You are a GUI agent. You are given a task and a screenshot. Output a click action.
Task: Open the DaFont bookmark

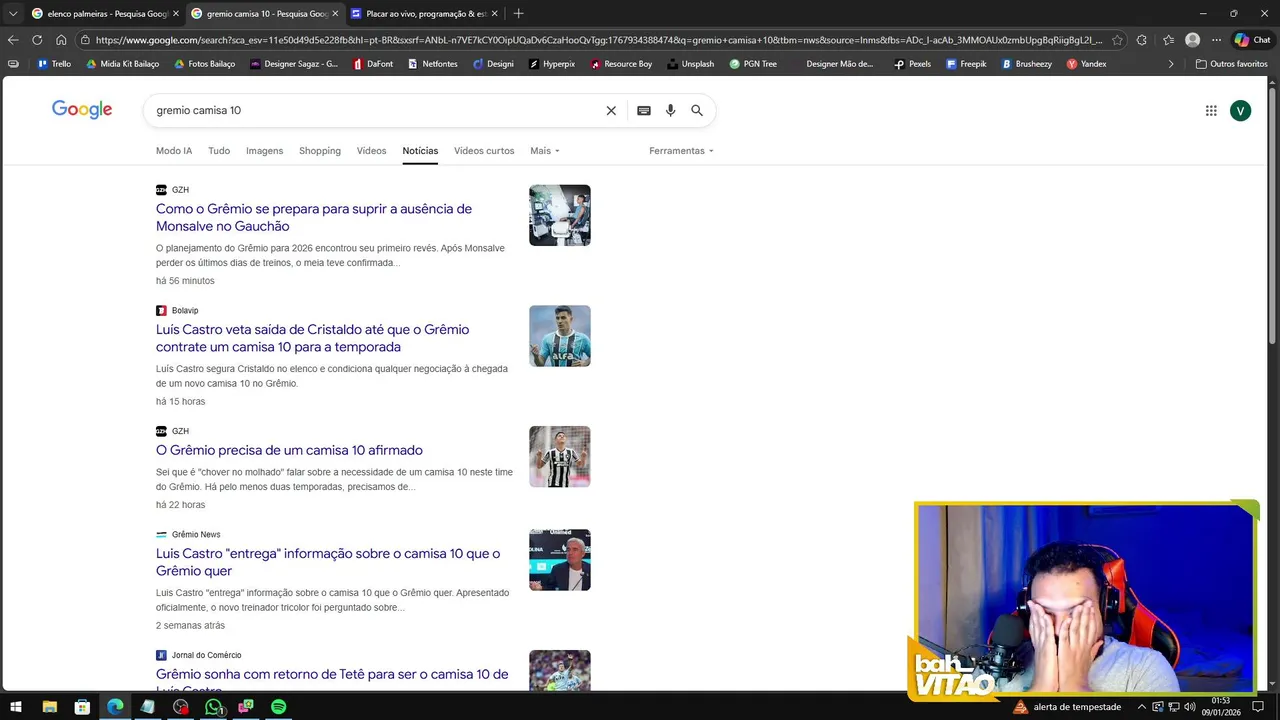[372, 64]
